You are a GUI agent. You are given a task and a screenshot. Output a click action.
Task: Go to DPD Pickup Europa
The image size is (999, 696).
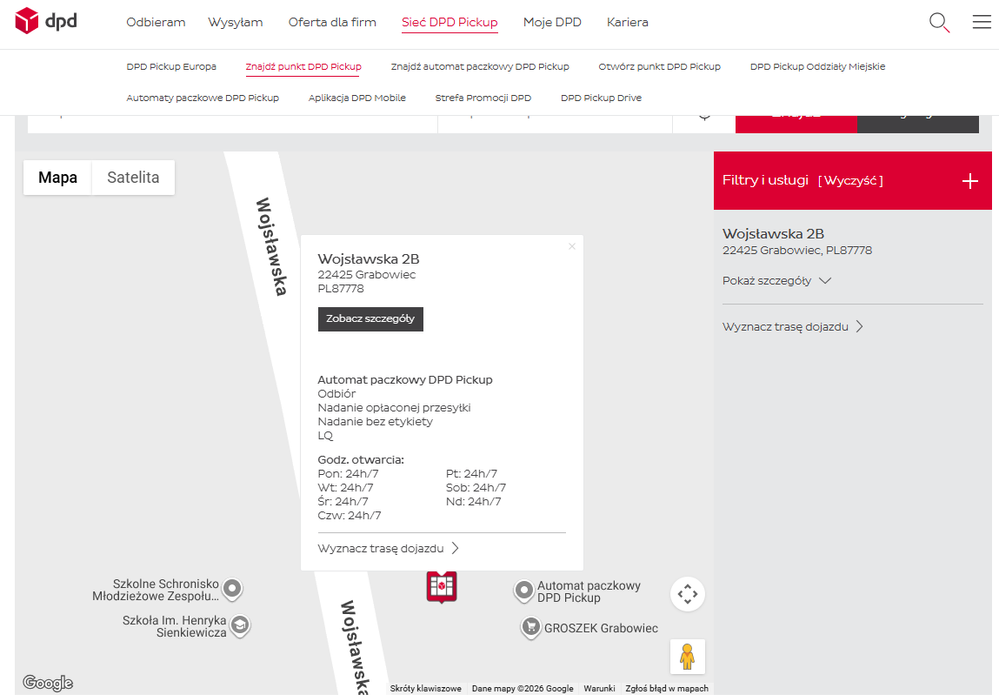tap(171, 66)
